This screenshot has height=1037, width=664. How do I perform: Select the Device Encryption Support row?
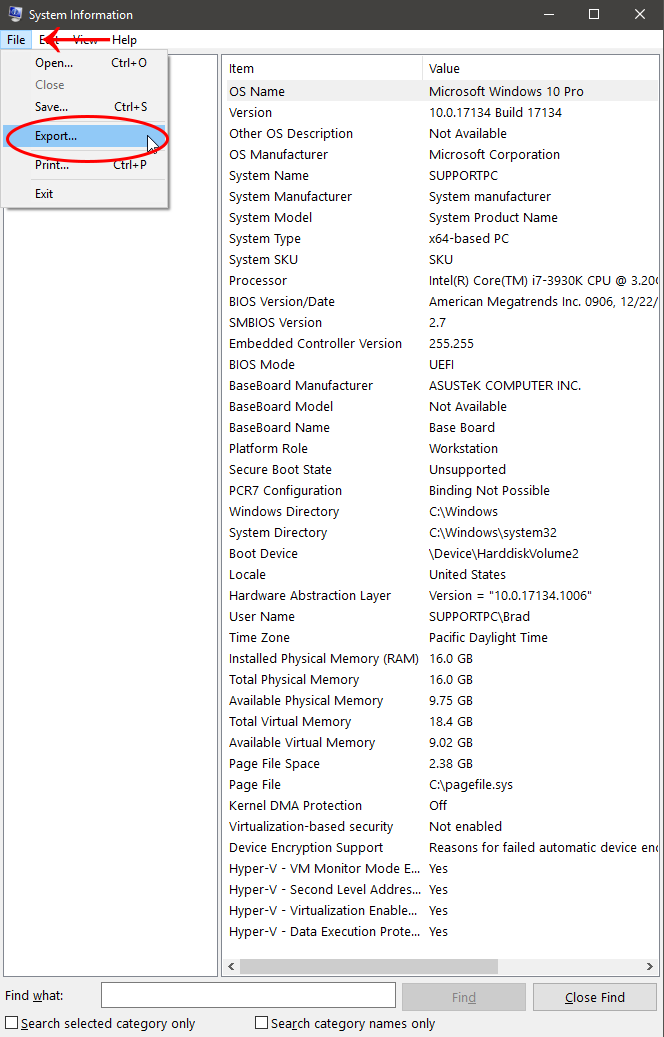tap(442, 848)
